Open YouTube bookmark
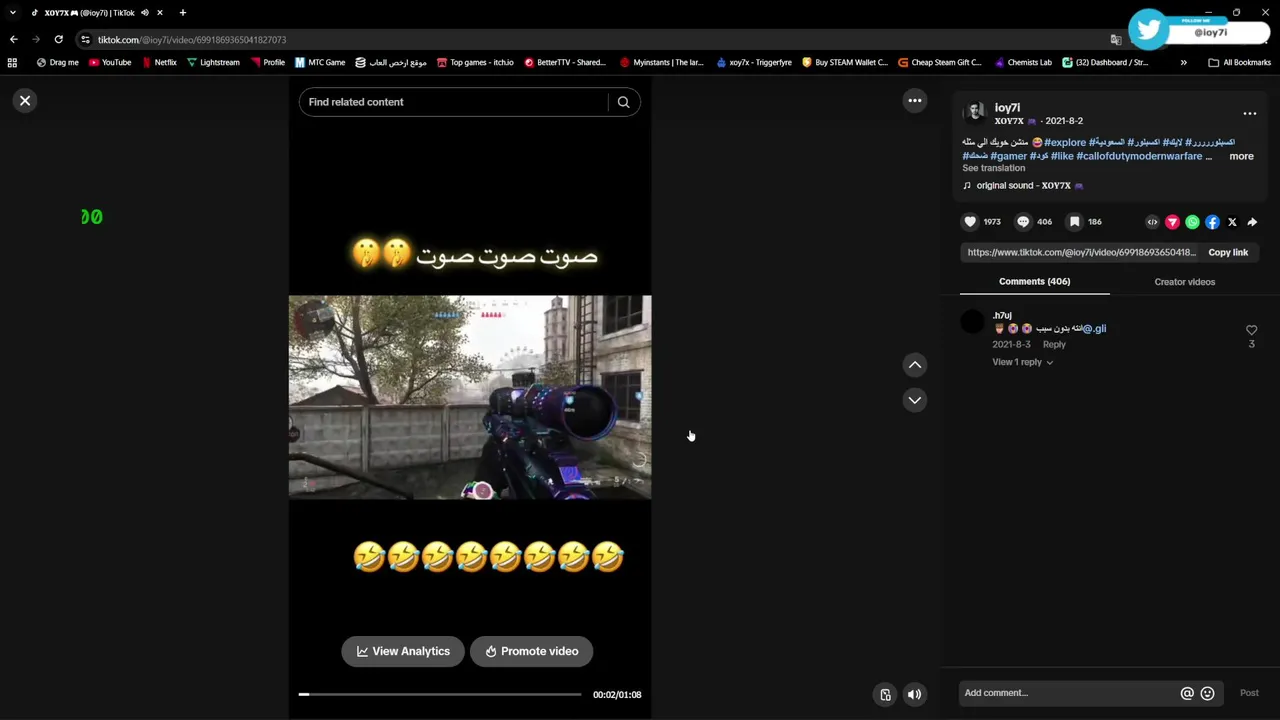This screenshot has height=720, width=1280. tap(110, 62)
